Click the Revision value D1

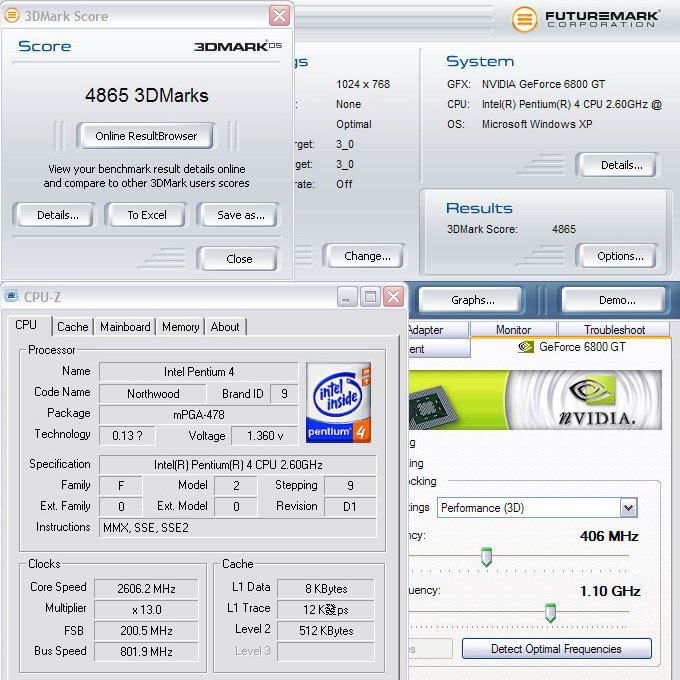(x=350, y=507)
